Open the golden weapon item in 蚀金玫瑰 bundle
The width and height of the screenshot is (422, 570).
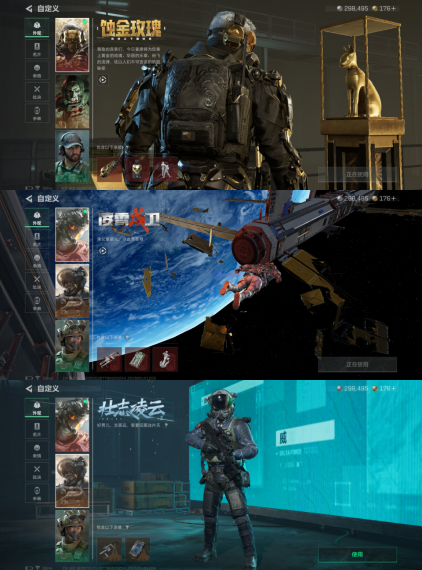coord(109,169)
